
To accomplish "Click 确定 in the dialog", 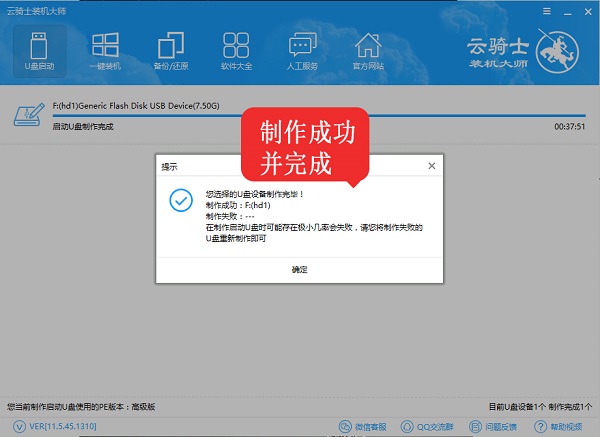I will (300, 269).
